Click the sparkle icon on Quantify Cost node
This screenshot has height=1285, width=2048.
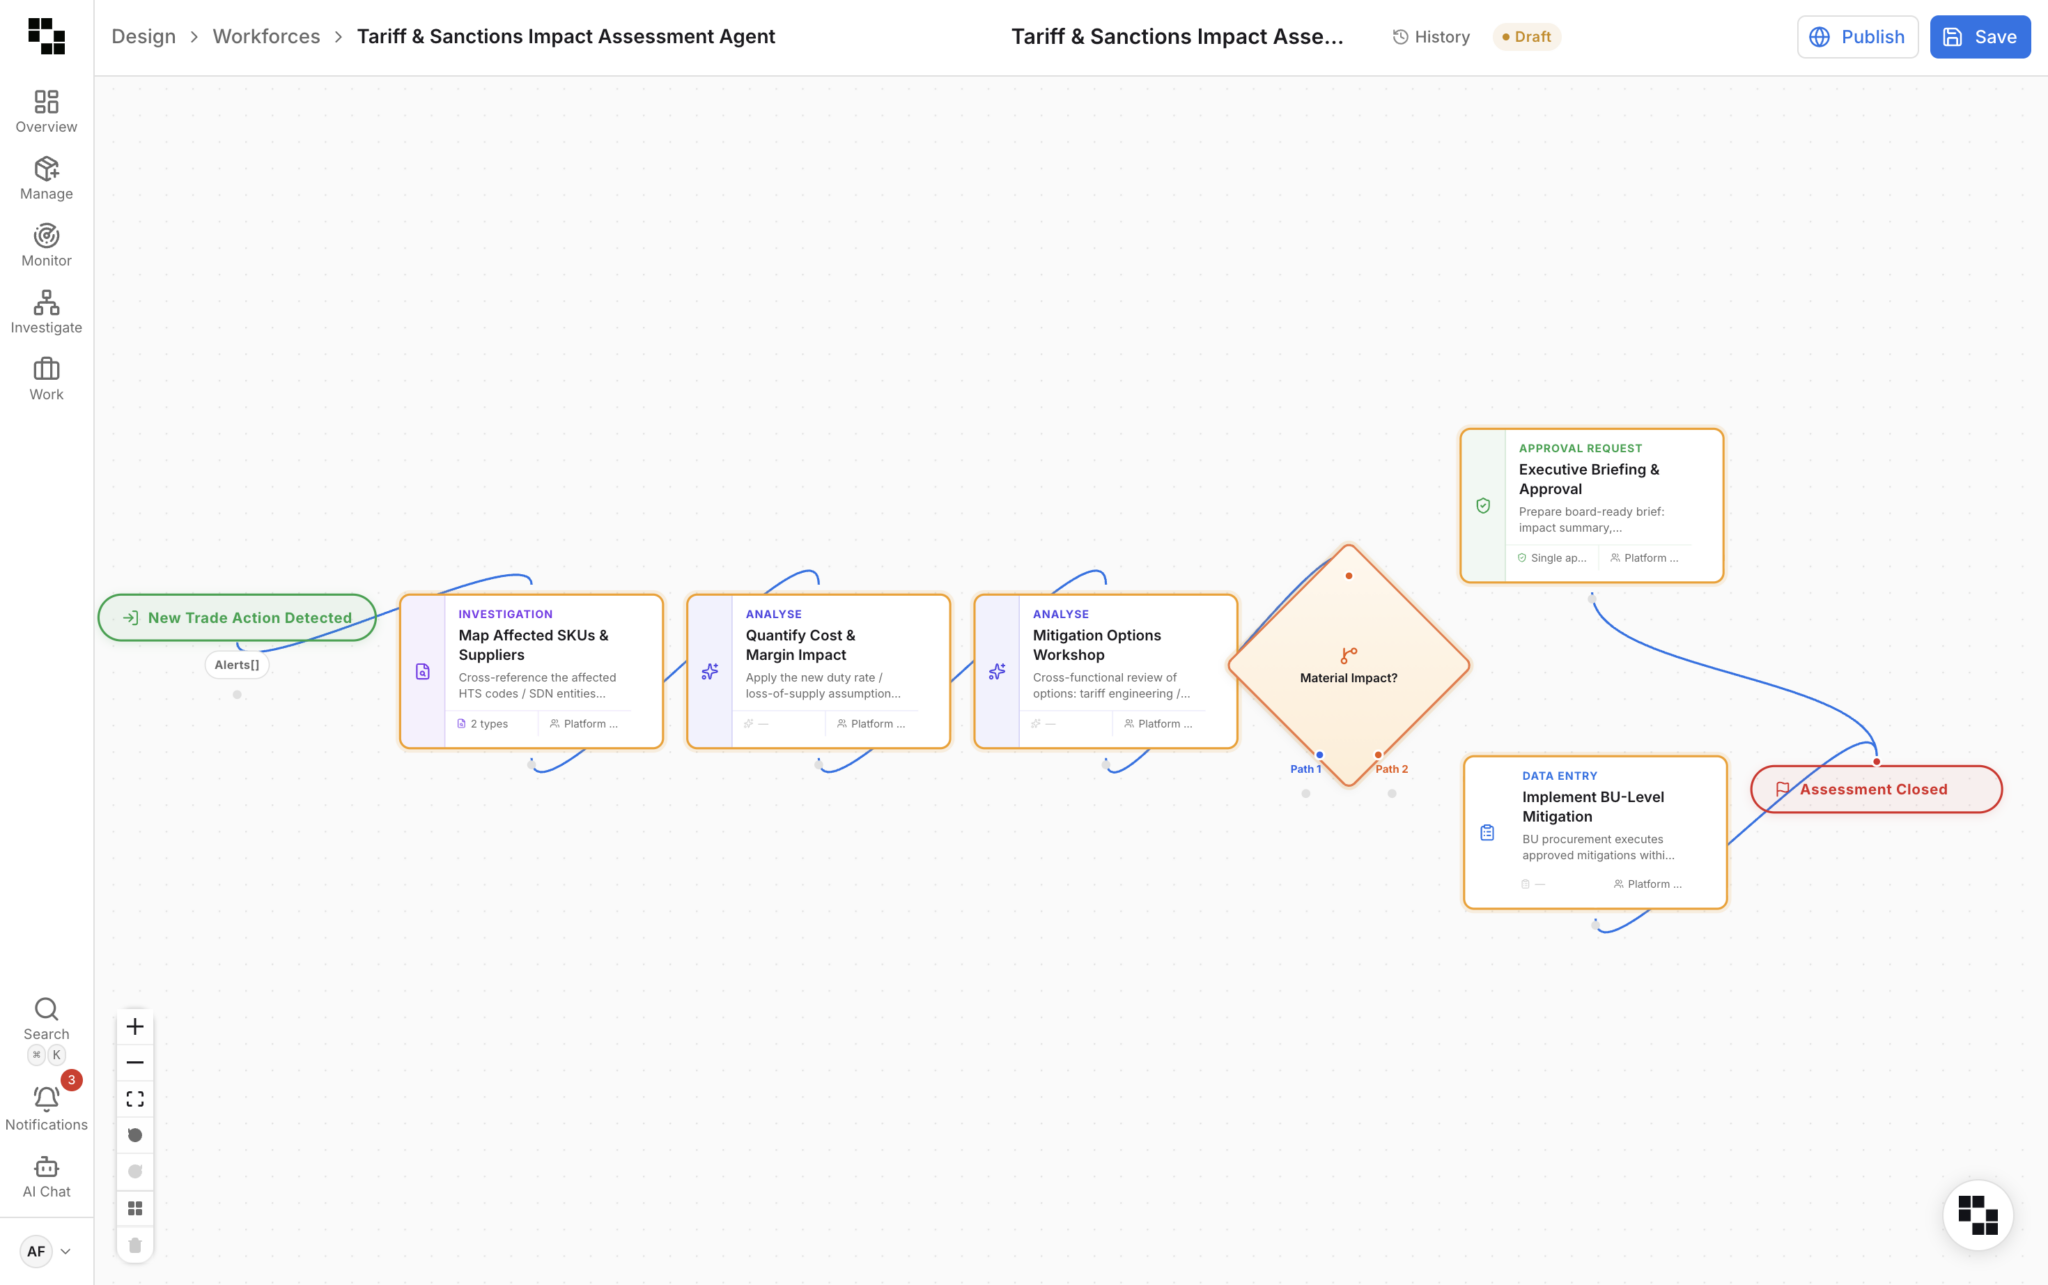tap(709, 671)
